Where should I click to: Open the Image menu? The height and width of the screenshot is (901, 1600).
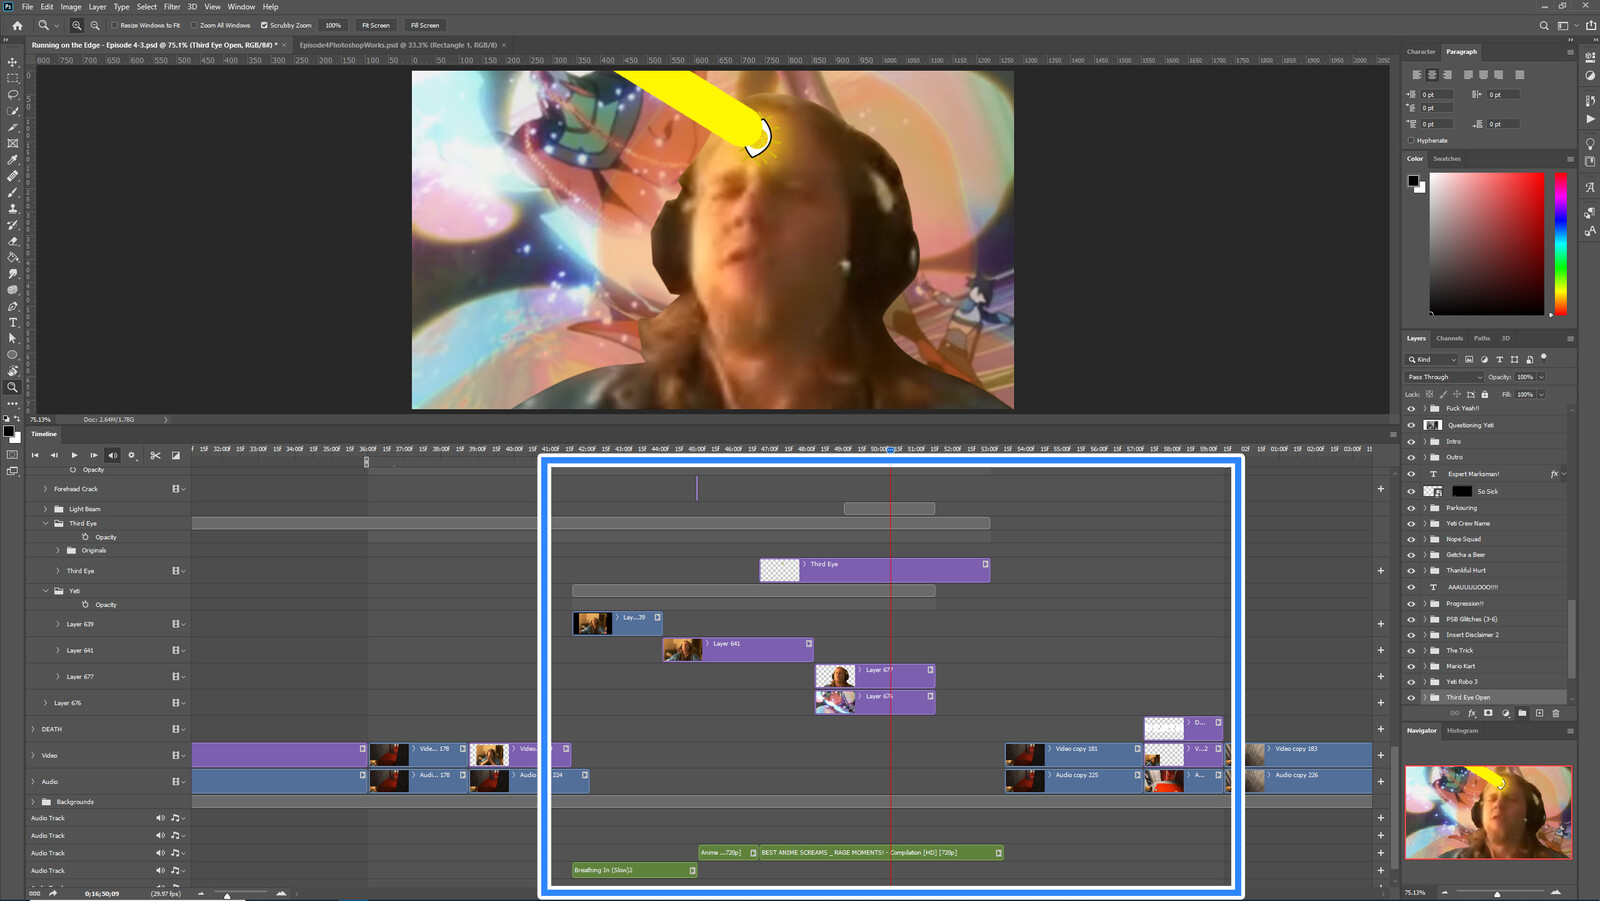tap(71, 6)
